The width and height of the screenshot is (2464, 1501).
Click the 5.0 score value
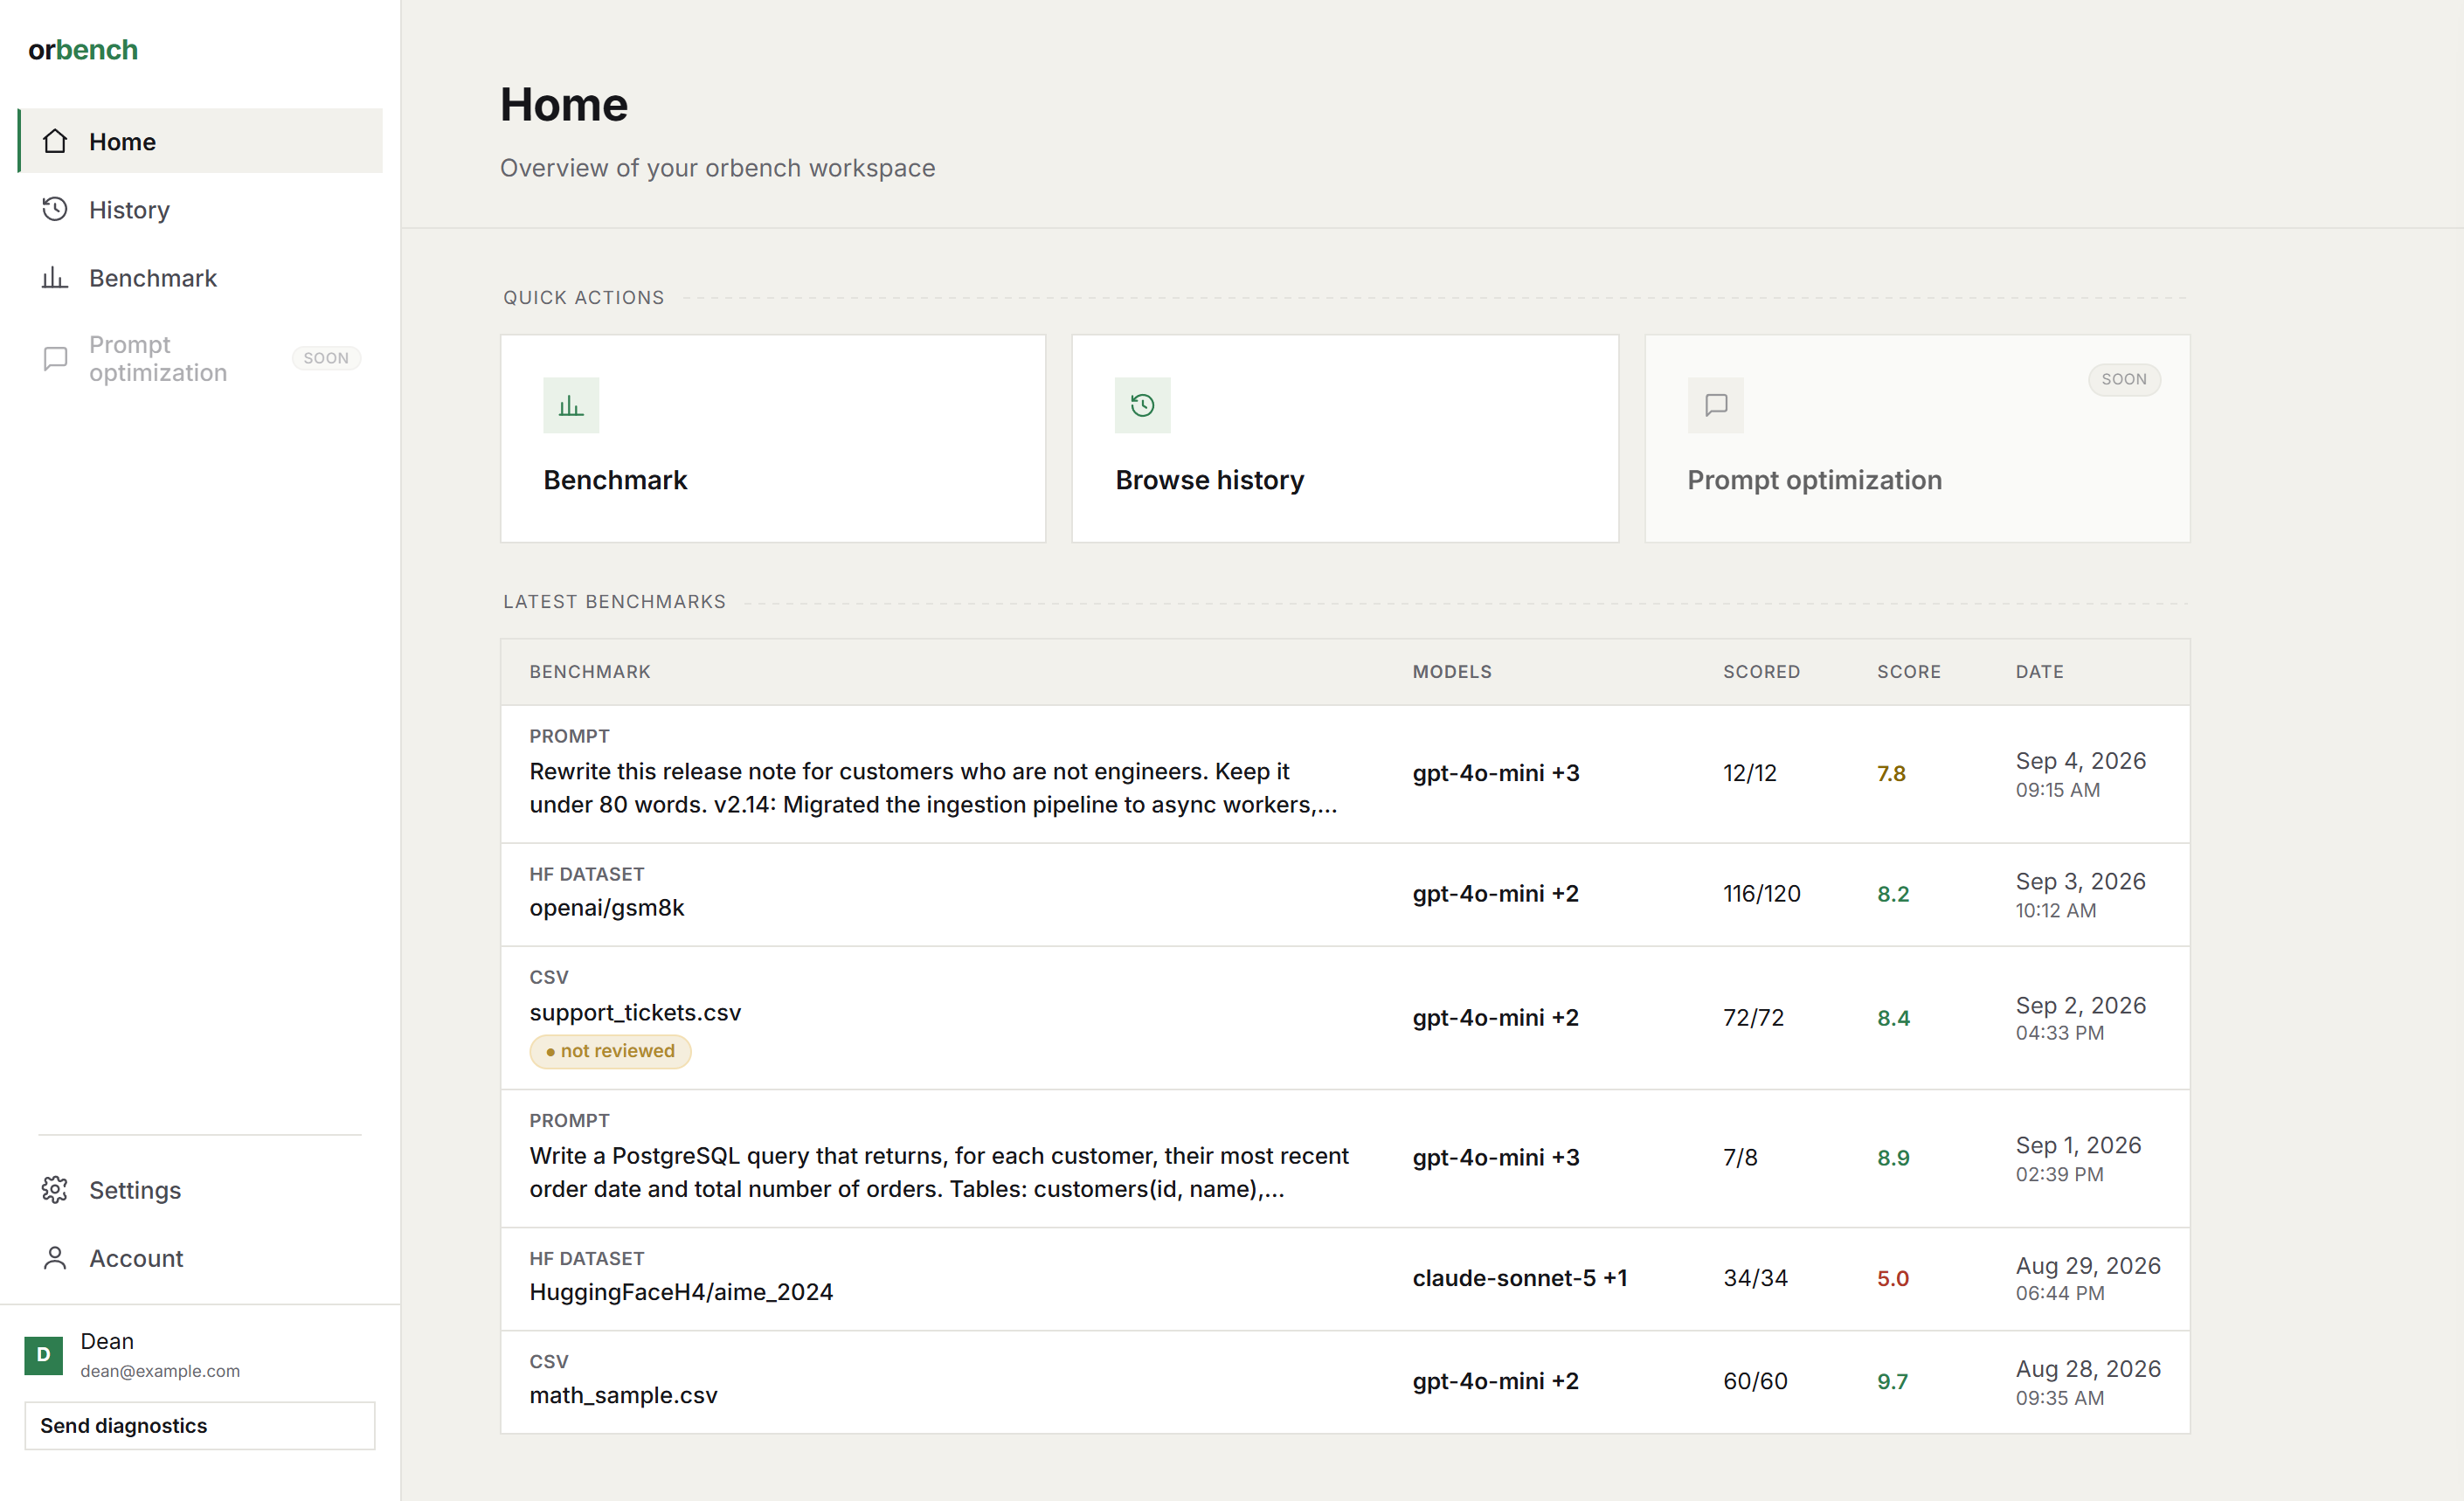point(1893,1278)
